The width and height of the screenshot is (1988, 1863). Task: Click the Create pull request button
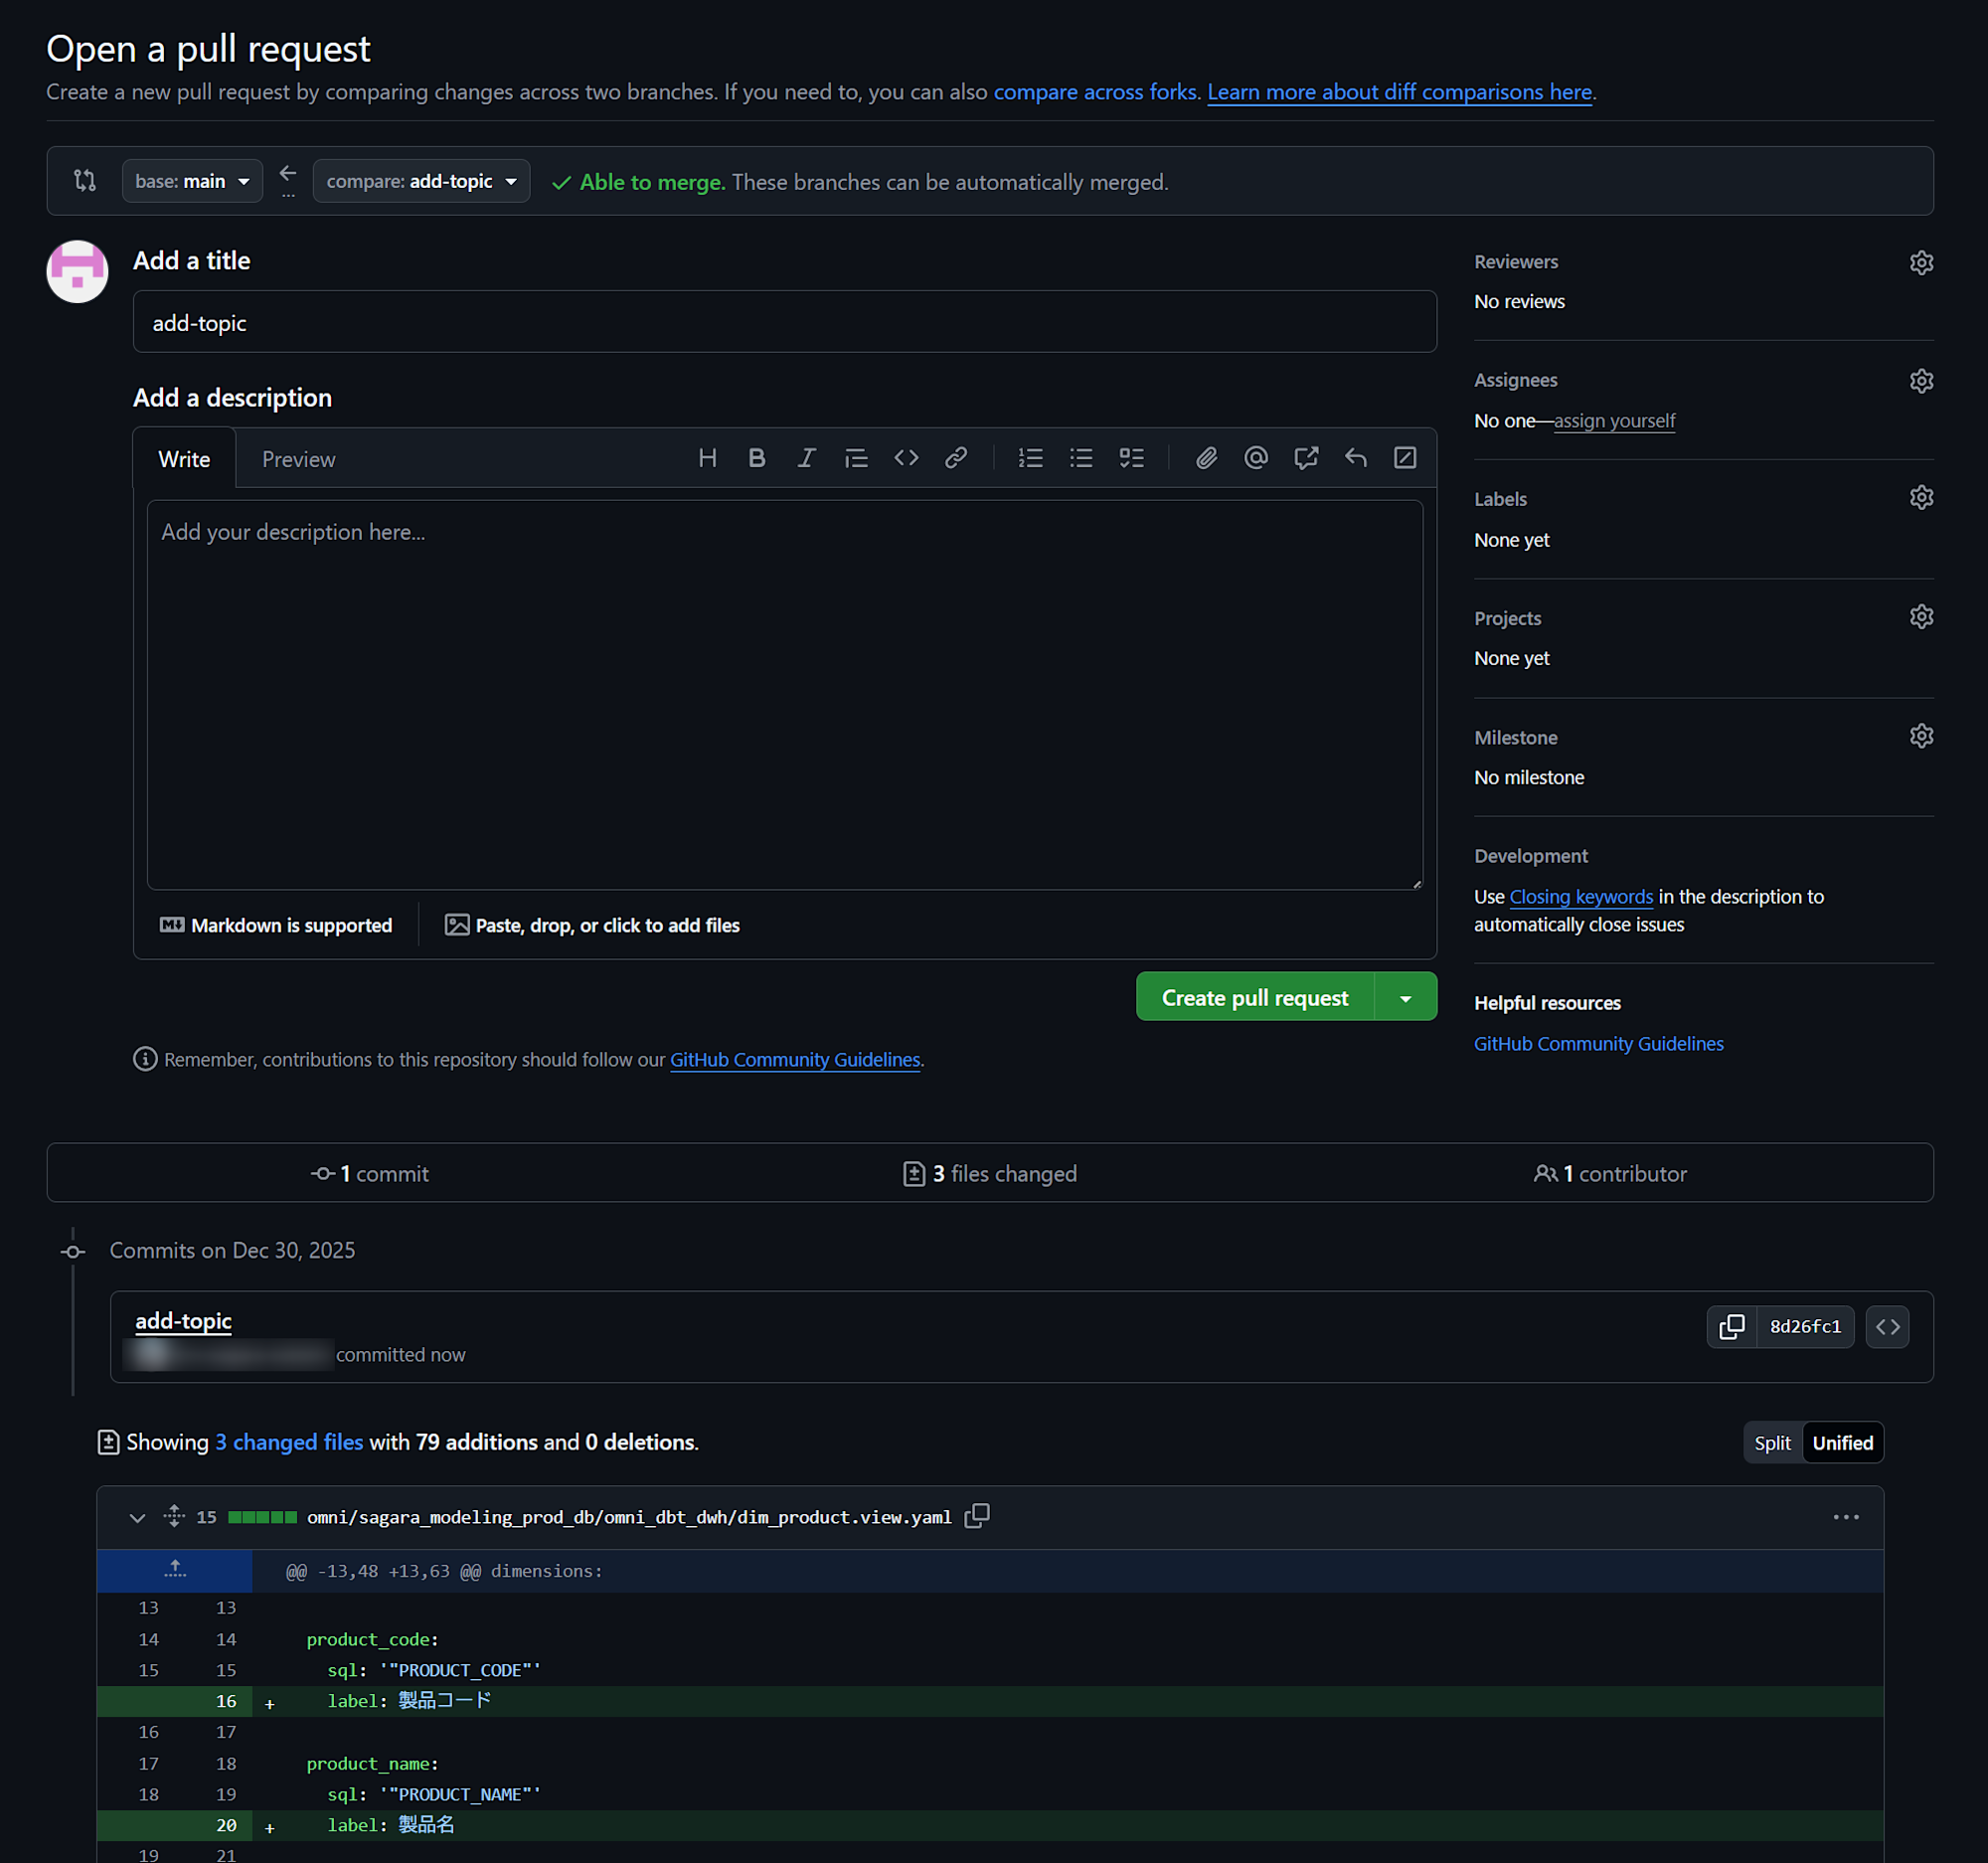point(1254,998)
